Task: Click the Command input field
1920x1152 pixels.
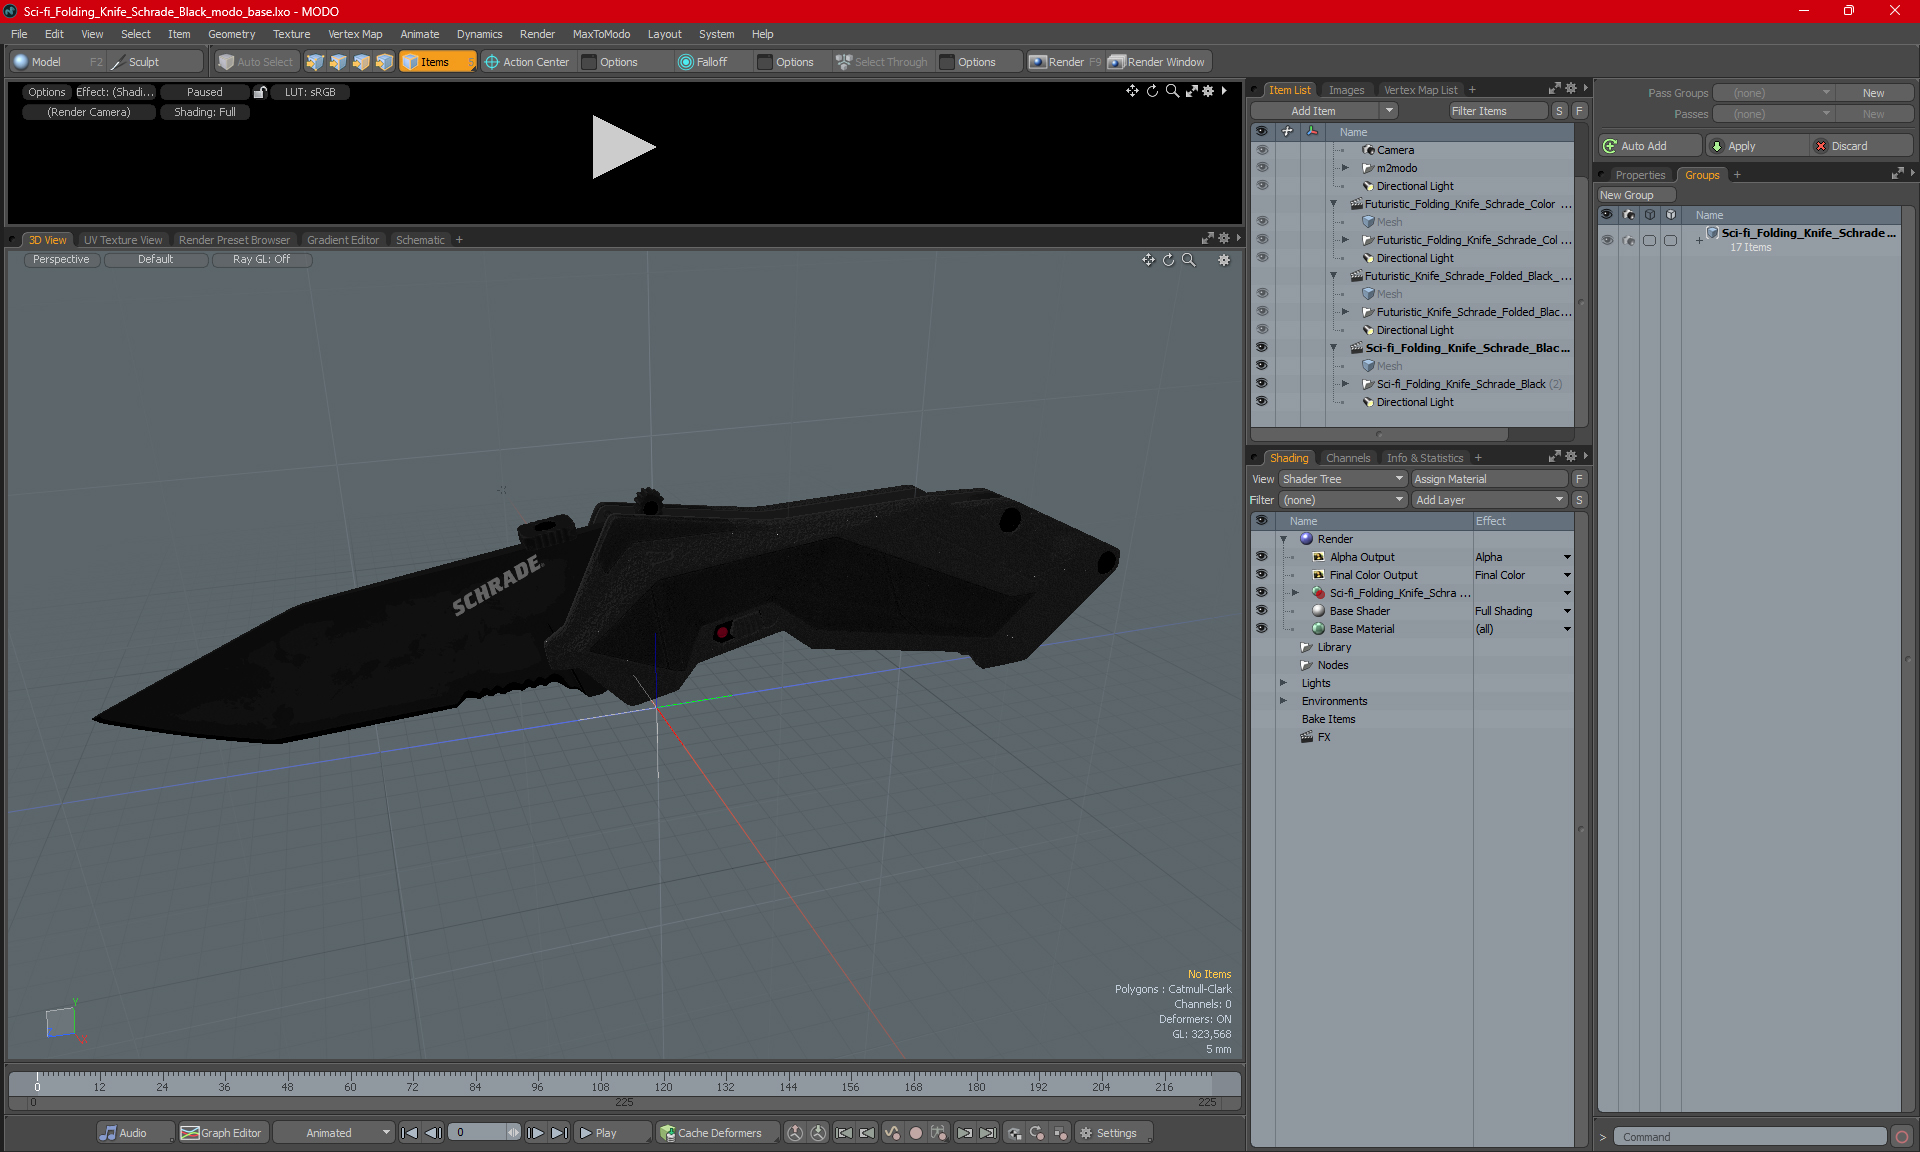Action: 1752,1137
